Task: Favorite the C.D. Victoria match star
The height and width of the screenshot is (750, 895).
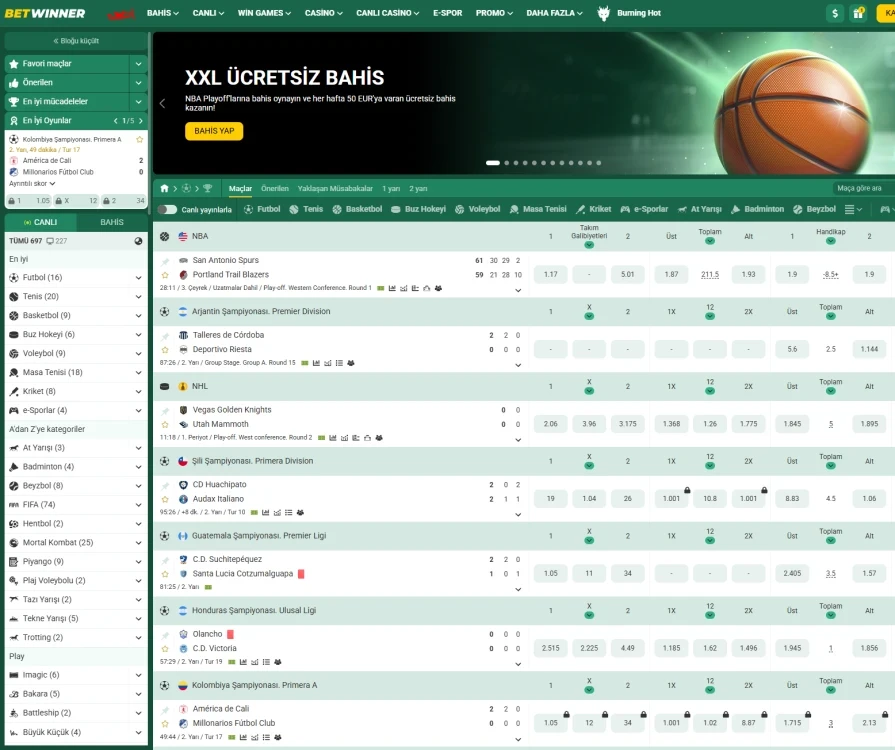Action: (165, 649)
